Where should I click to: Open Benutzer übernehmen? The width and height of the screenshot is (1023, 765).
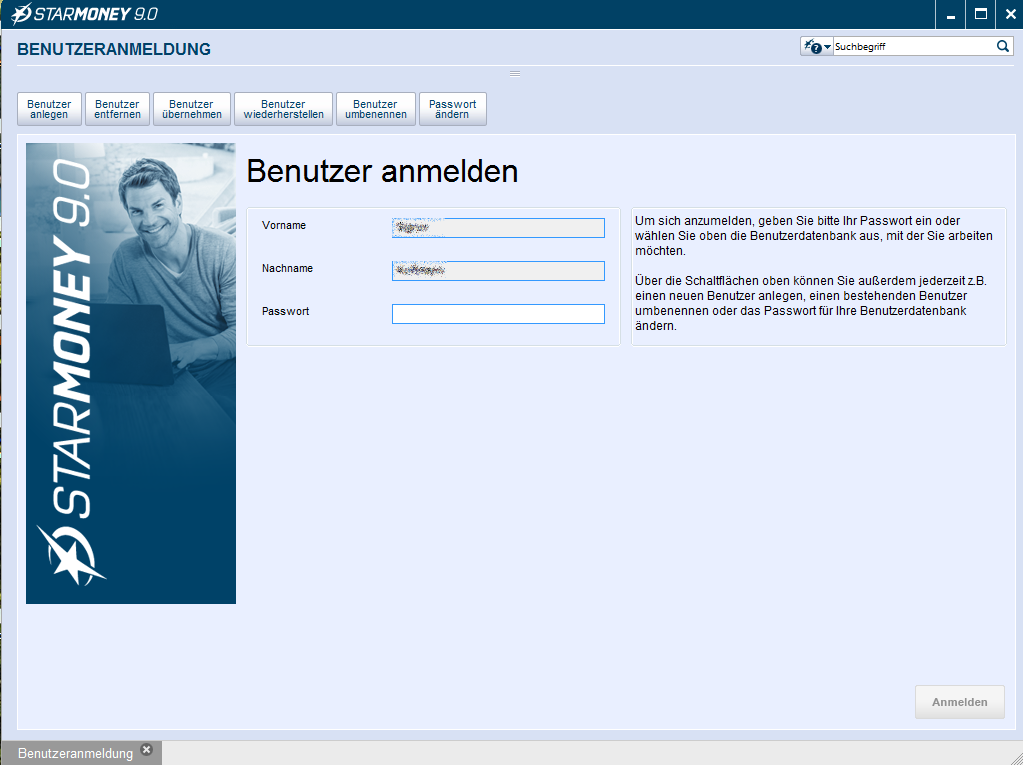click(192, 109)
